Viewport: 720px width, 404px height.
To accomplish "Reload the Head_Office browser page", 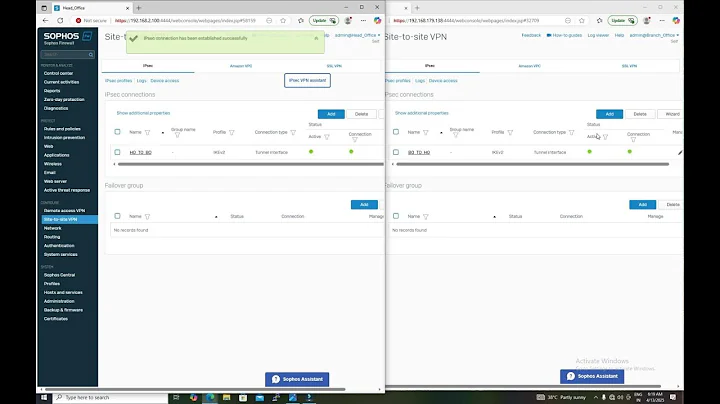I will coord(60,21).
